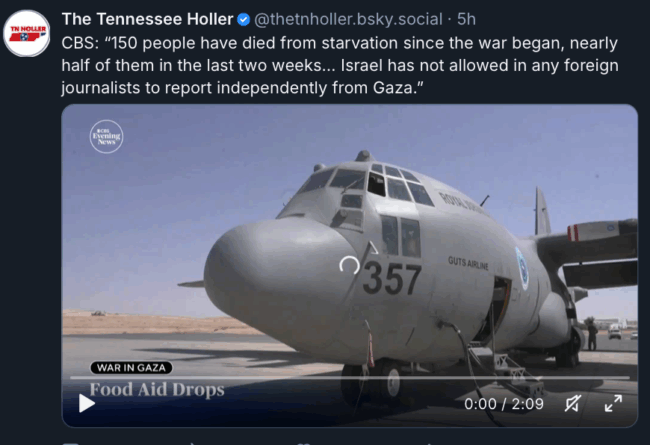Click the loading spinner in the video center
This screenshot has height=445, width=650.
(349, 265)
